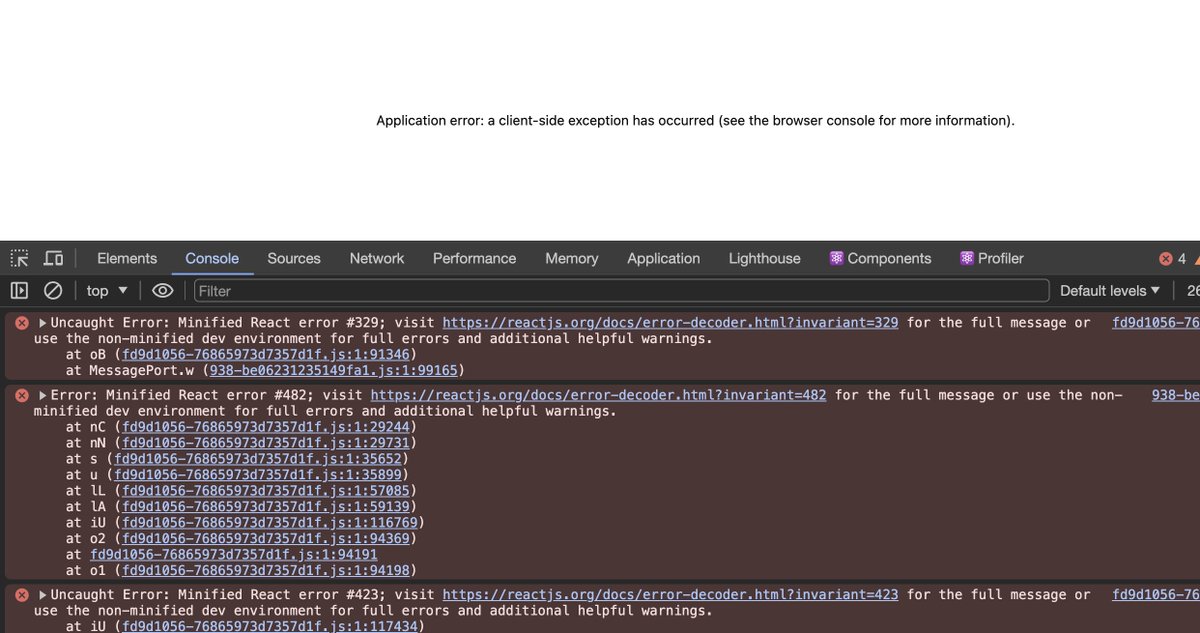Screen dimensions: 1200x633
Task: Open the lA stack frame link 1:59139
Action: [265, 507]
